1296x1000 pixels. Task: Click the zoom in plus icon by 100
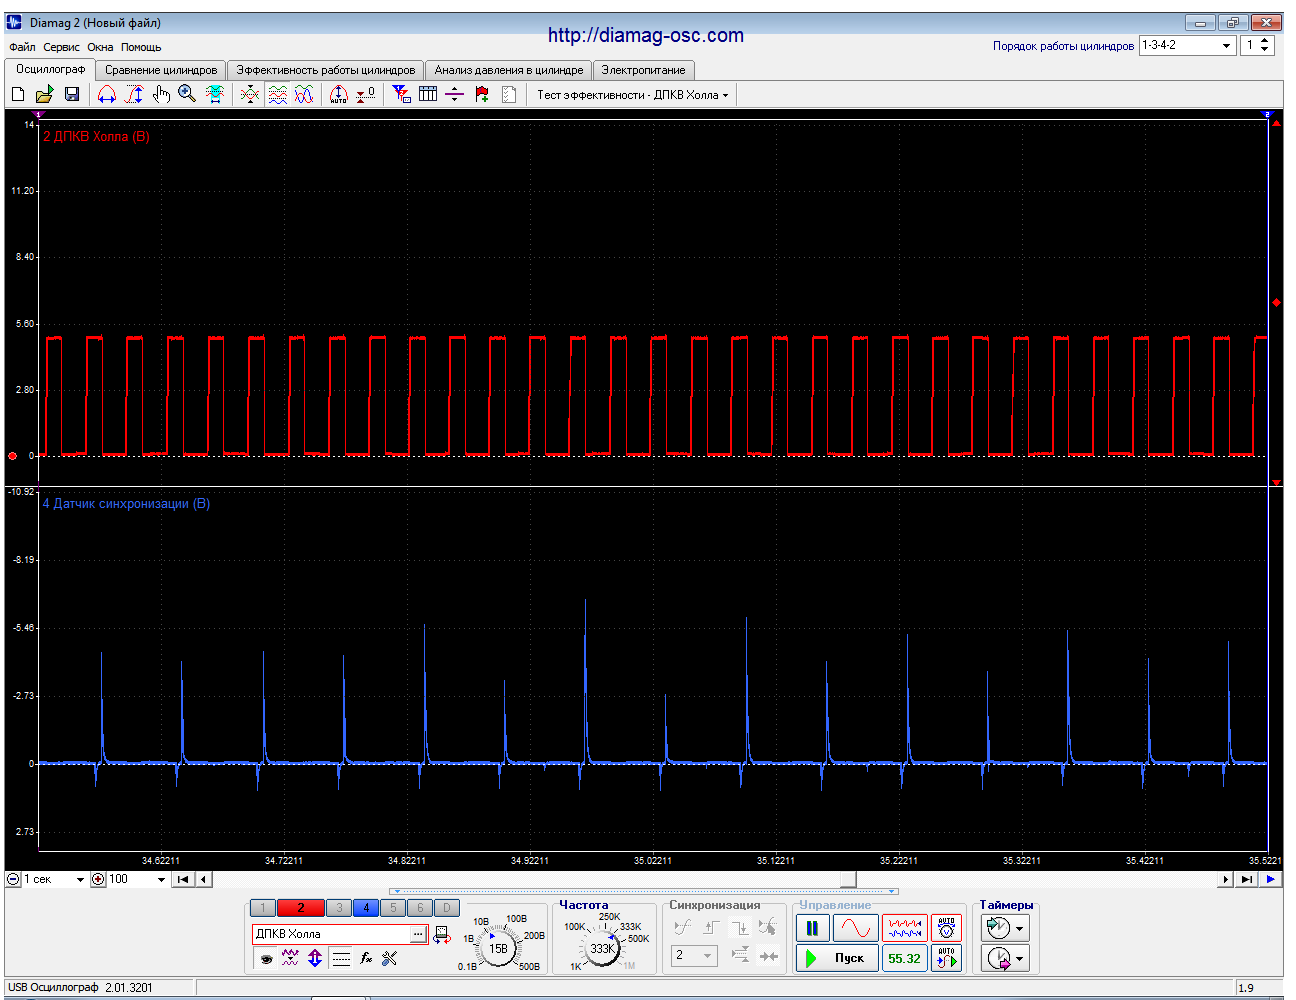pyautogui.click(x=98, y=879)
